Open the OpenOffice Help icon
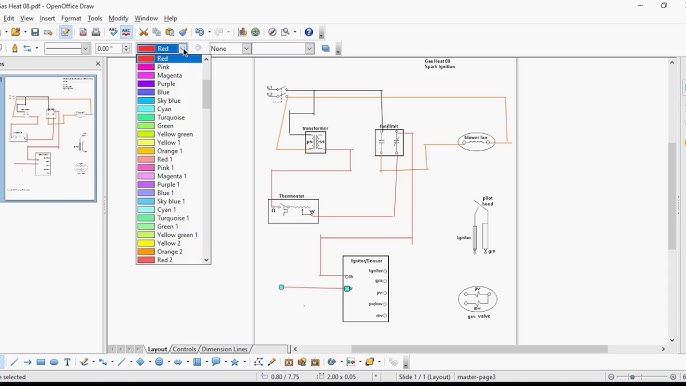Screen dimensions: 686x386 [x=309, y=32]
